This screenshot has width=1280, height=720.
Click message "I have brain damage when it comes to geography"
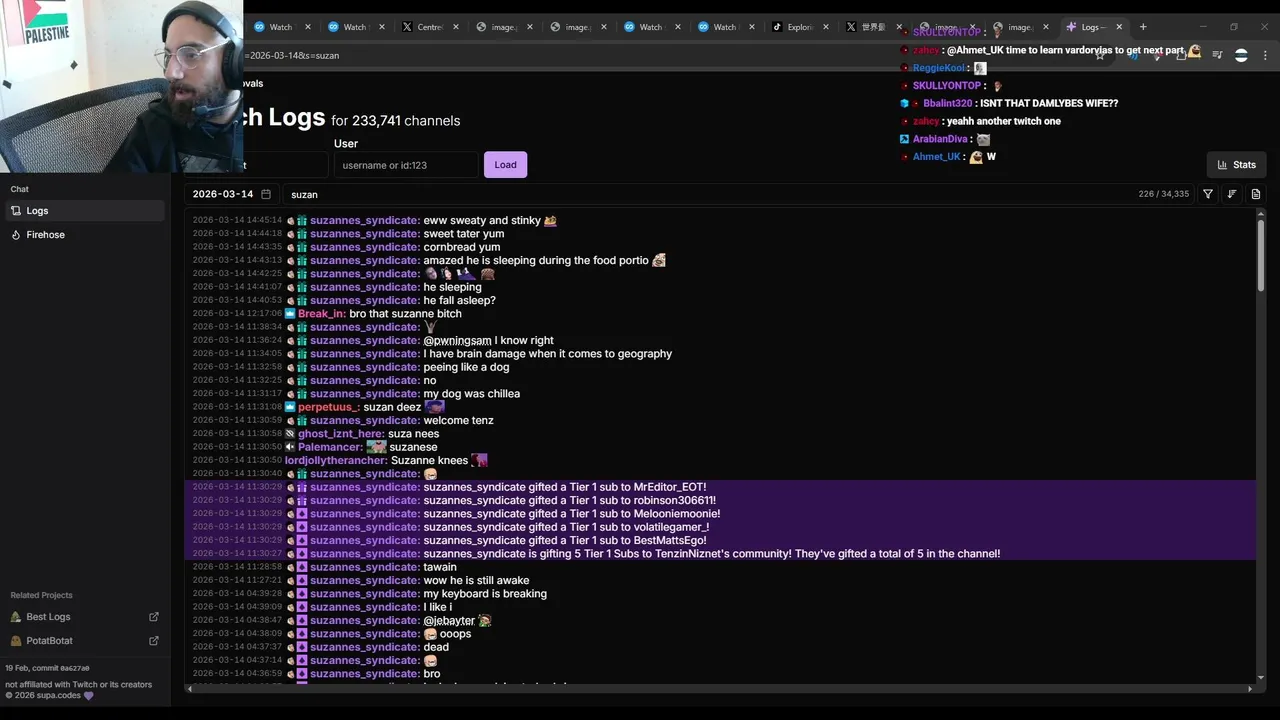point(547,354)
